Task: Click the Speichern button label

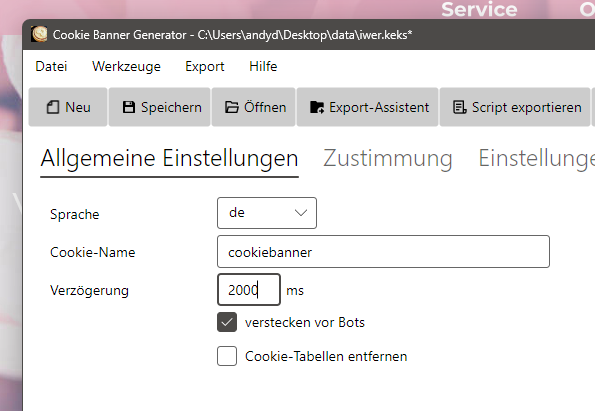Action: (x=171, y=107)
